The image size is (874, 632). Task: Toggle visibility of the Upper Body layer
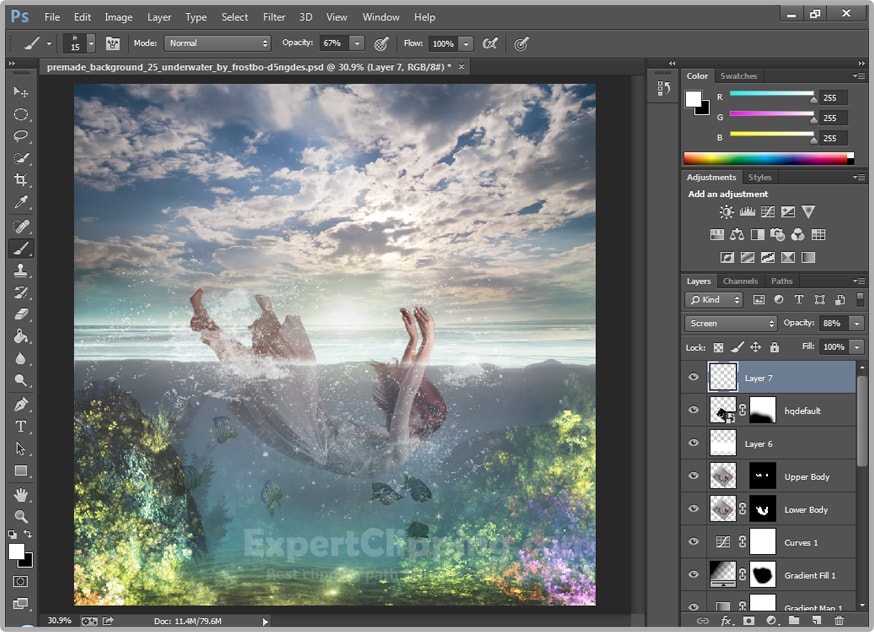click(x=693, y=476)
